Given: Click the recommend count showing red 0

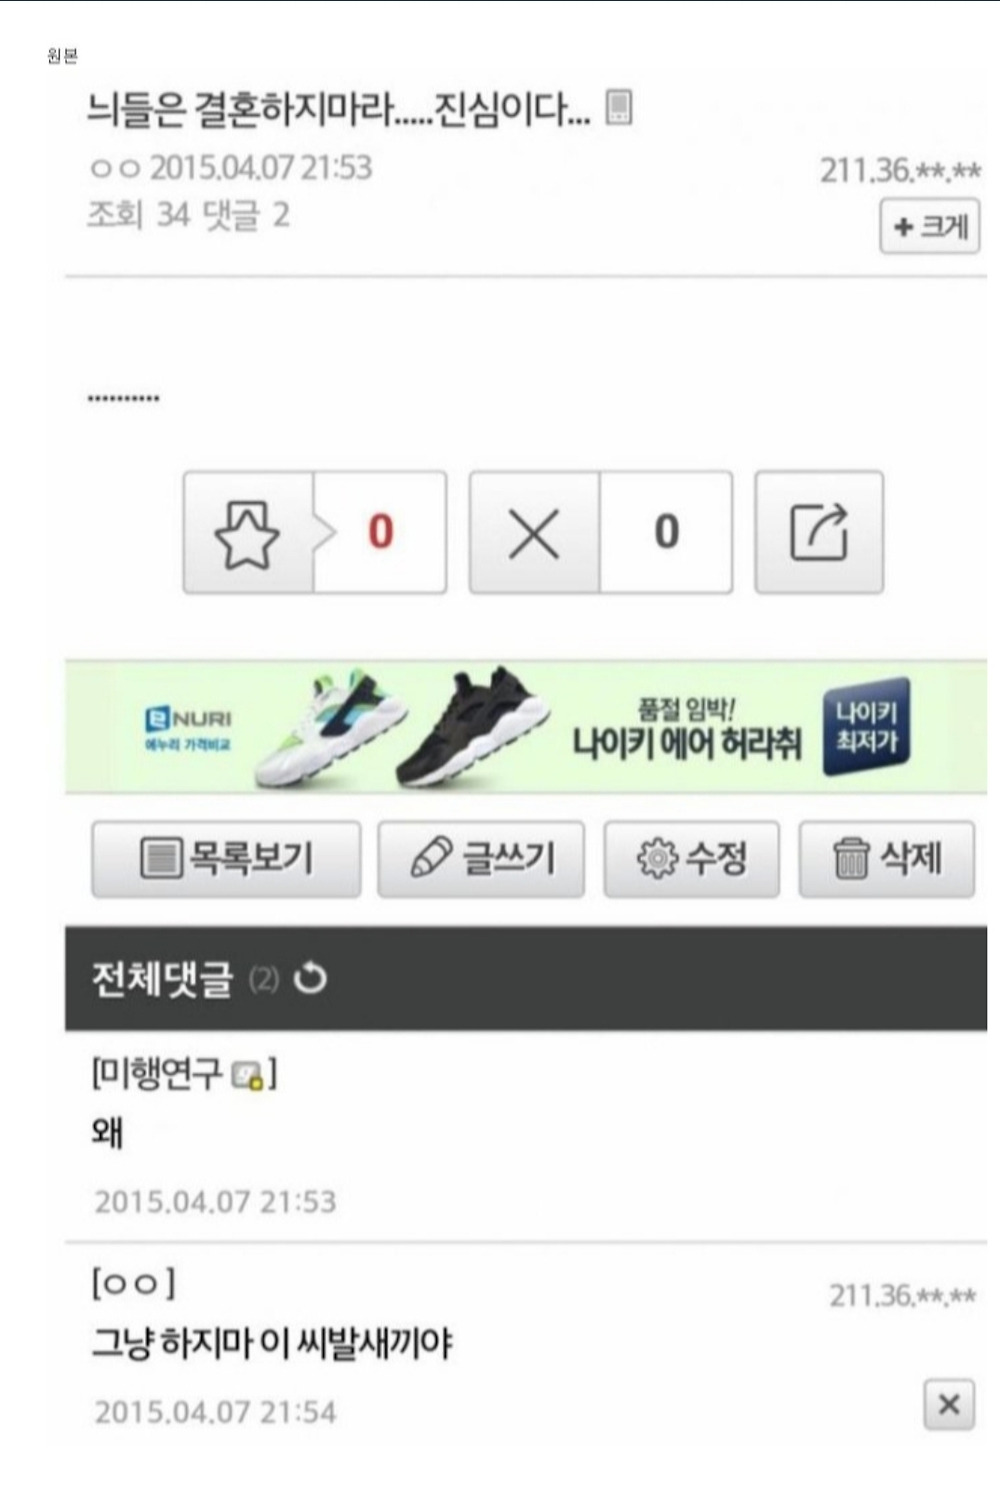Looking at the screenshot, I should (380, 533).
